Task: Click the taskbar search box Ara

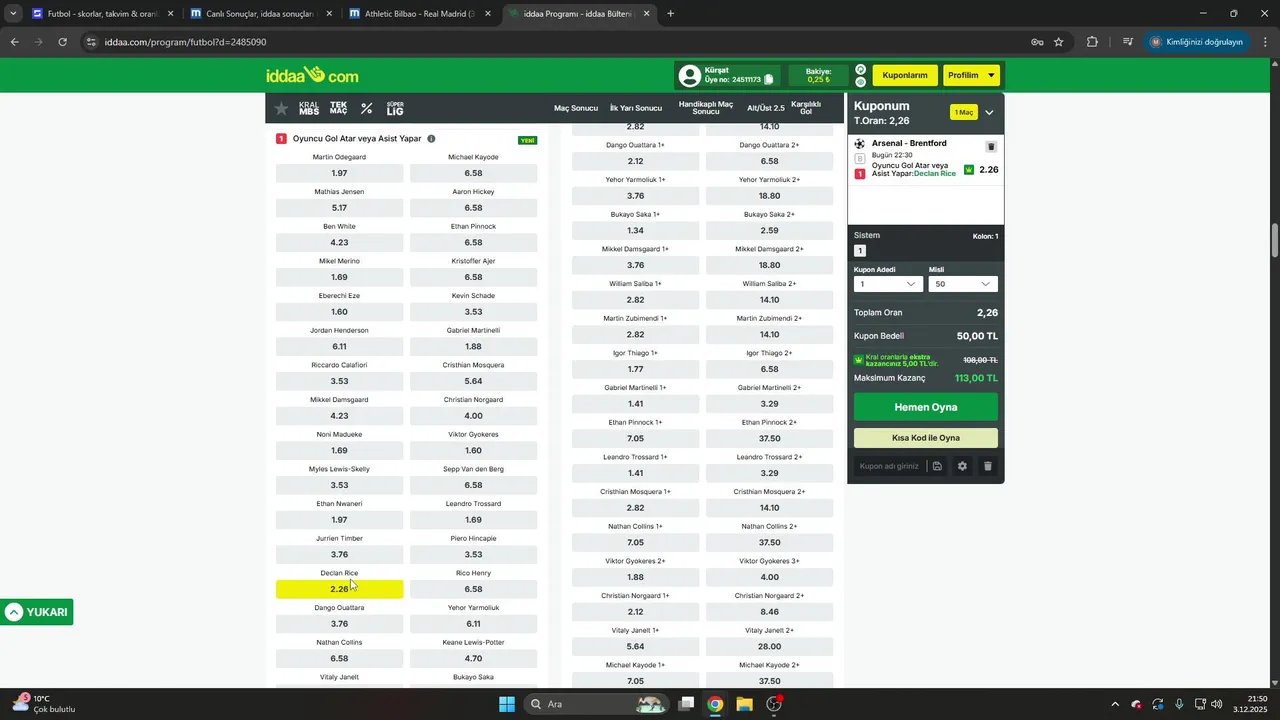Action: (598, 704)
